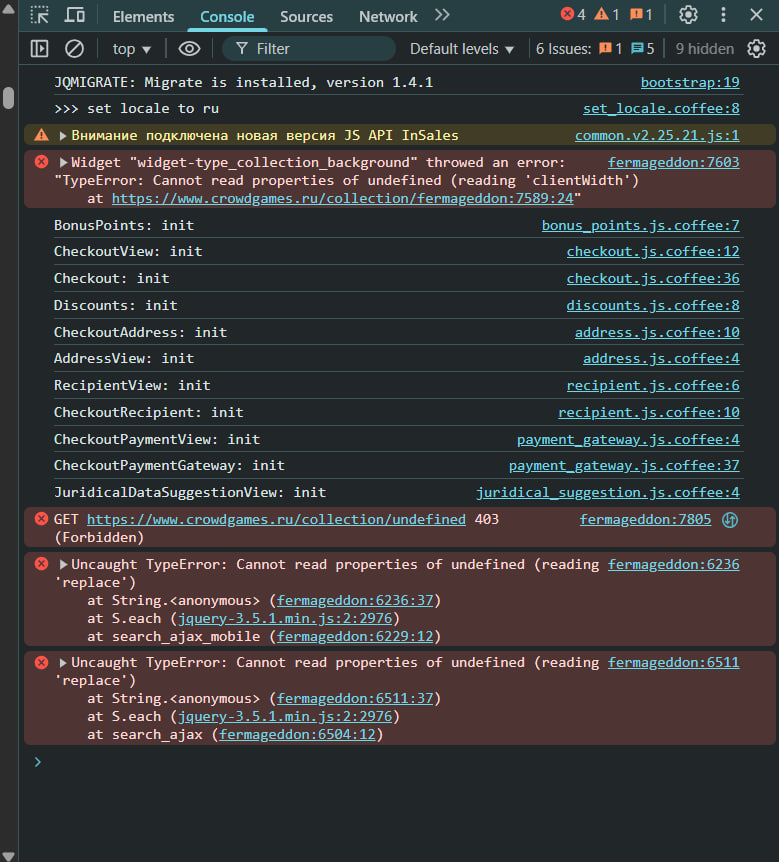The height and width of the screenshot is (862, 779).
Task: Clear the console with the clear icon
Action: coord(74,48)
